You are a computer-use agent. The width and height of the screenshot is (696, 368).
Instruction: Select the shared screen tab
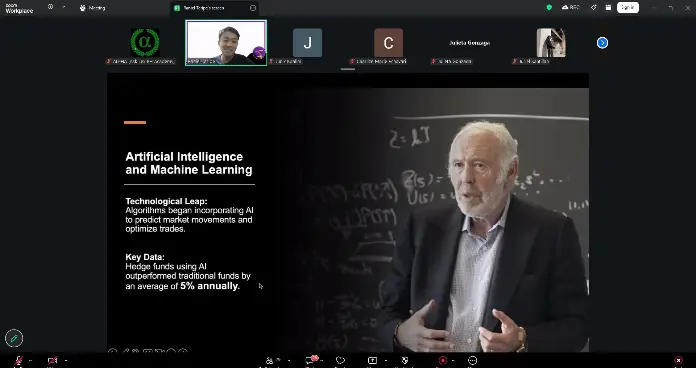tap(215, 8)
